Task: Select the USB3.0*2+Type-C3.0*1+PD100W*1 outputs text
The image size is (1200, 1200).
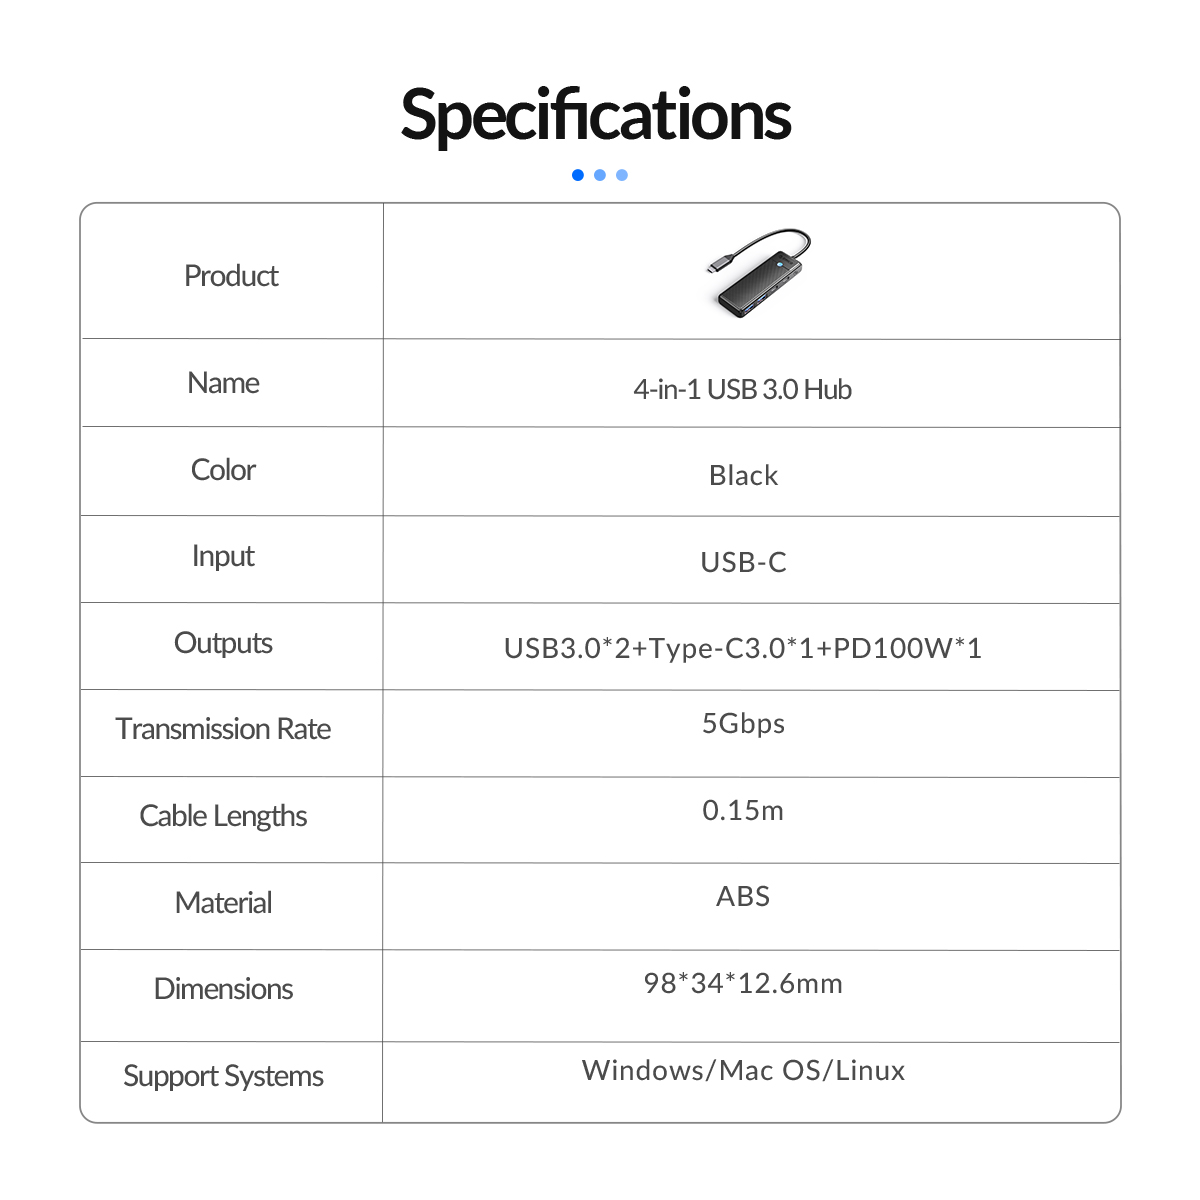Action: tap(743, 649)
